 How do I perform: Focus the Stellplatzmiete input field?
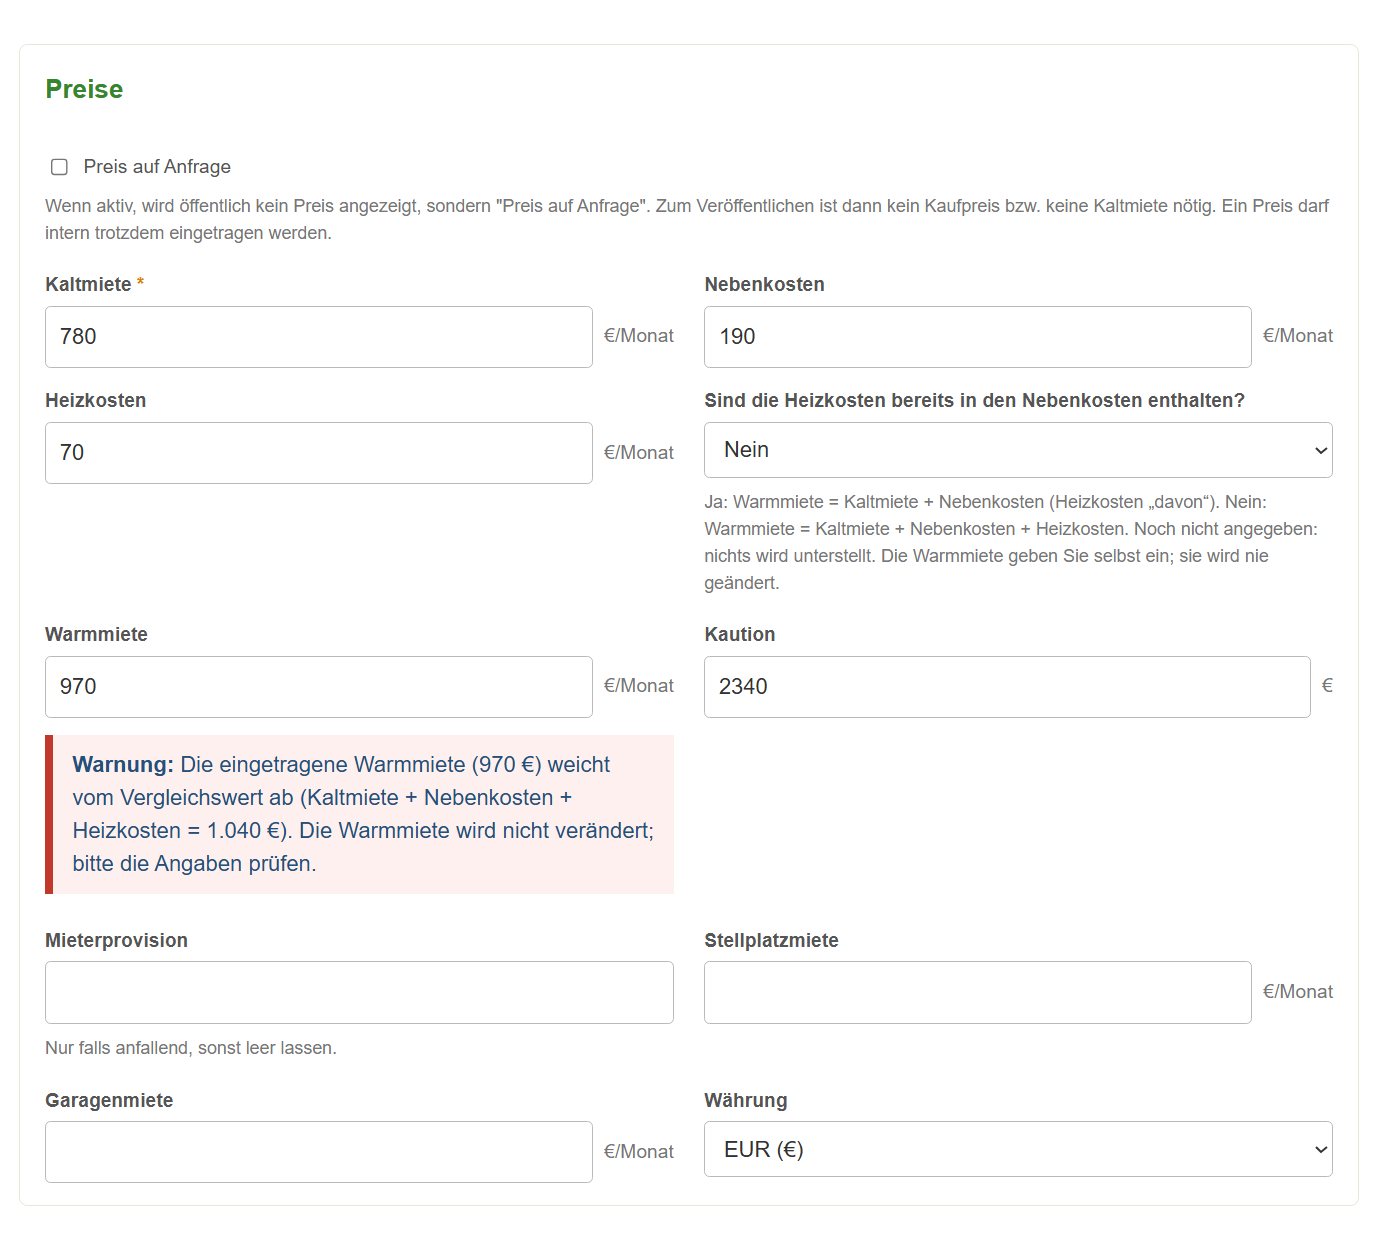click(x=978, y=992)
